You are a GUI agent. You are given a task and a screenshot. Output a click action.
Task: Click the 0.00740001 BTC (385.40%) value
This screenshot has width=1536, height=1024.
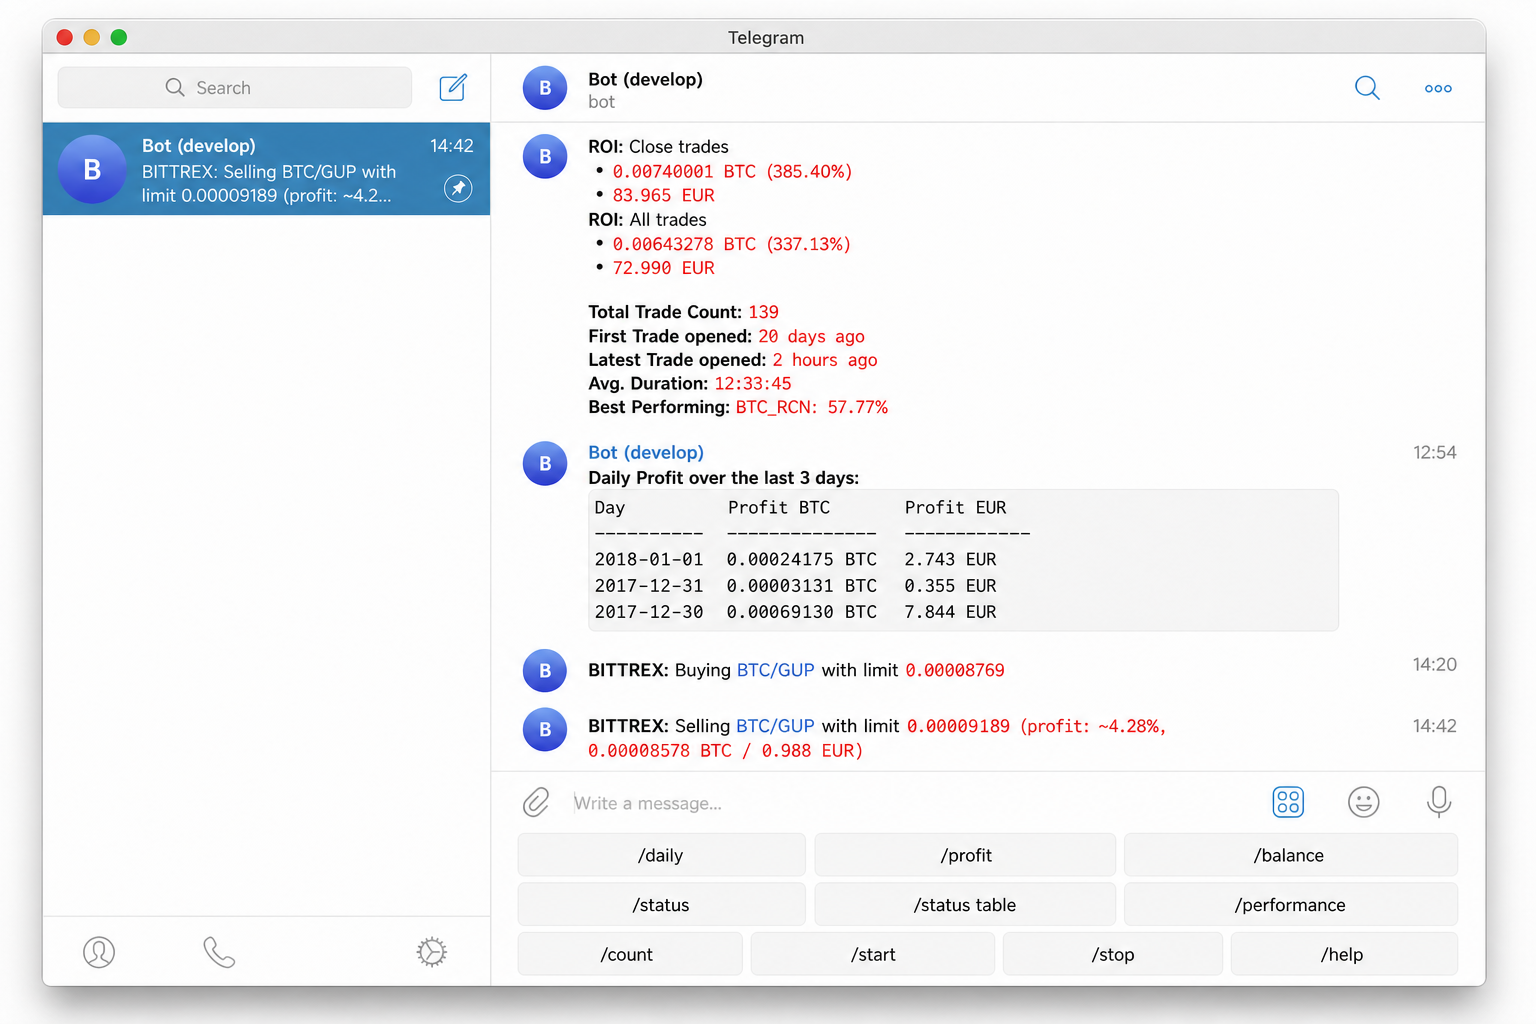click(733, 171)
